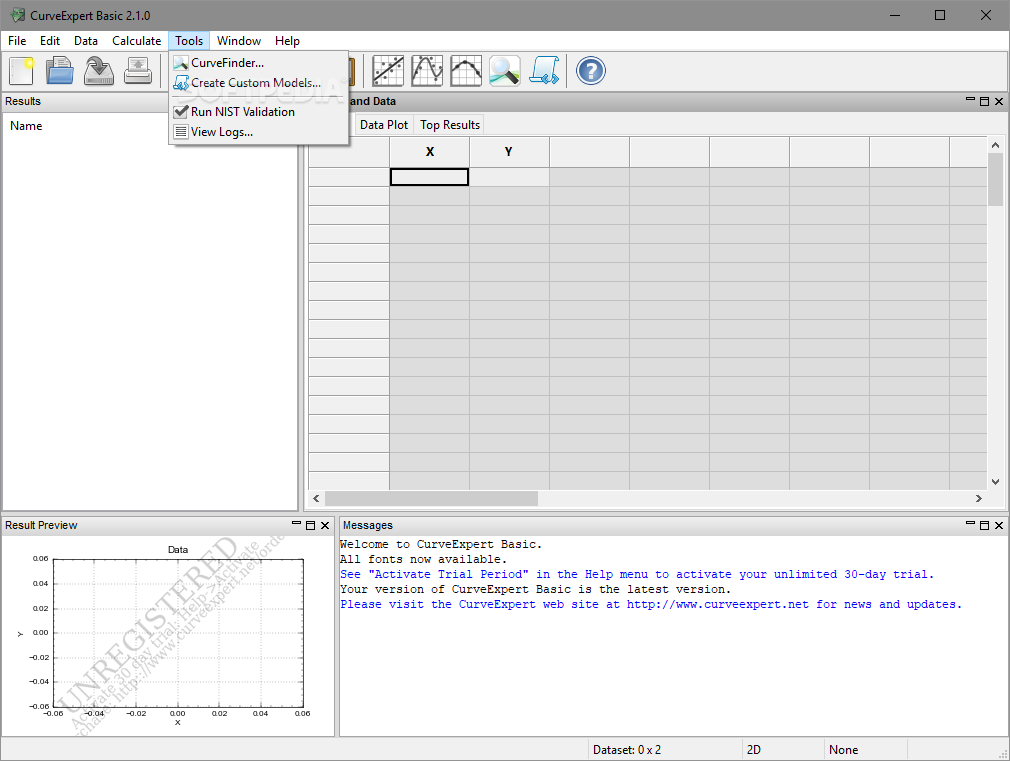Click horizontal scrollbar left arrow

click(316, 498)
